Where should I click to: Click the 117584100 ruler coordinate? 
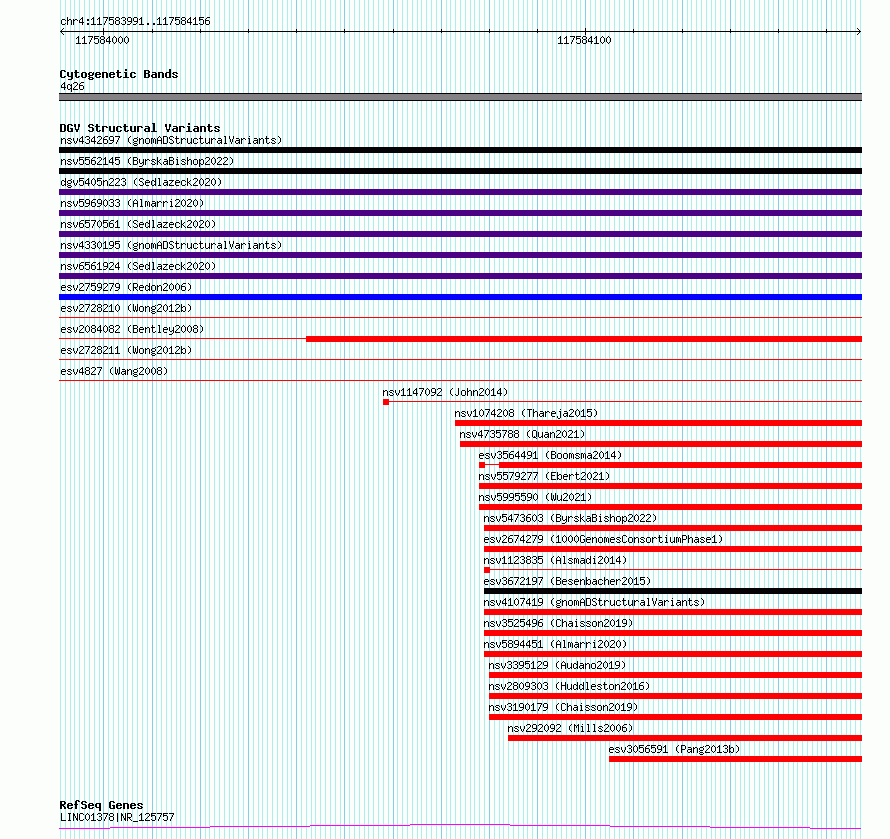(584, 40)
